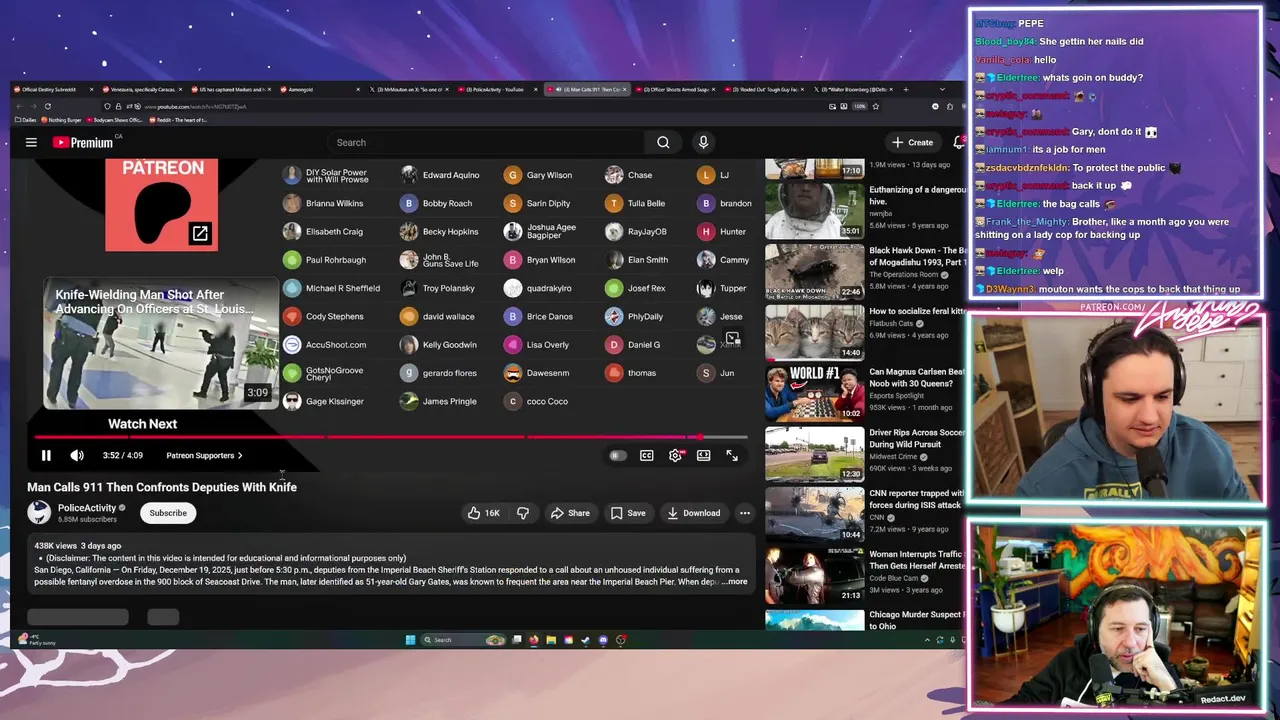Open the Create button menu
The image size is (1280, 720).
click(x=913, y=142)
